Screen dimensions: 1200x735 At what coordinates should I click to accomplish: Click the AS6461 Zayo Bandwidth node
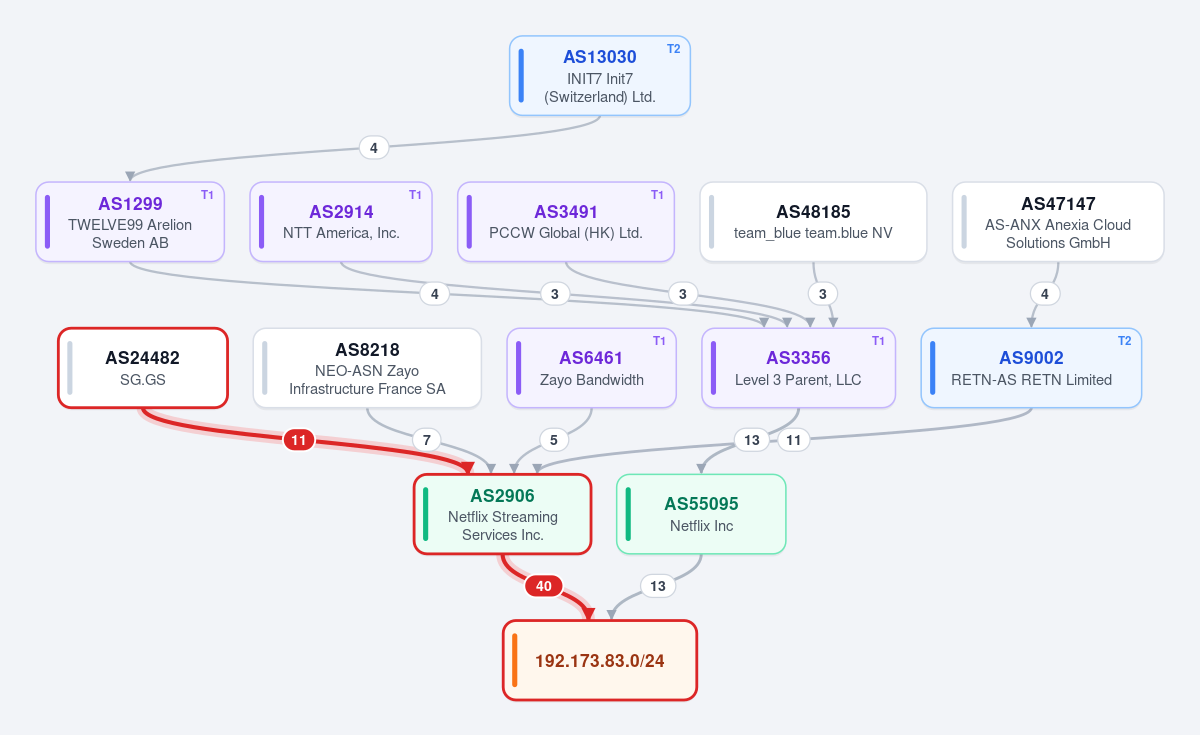click(592, 368)
